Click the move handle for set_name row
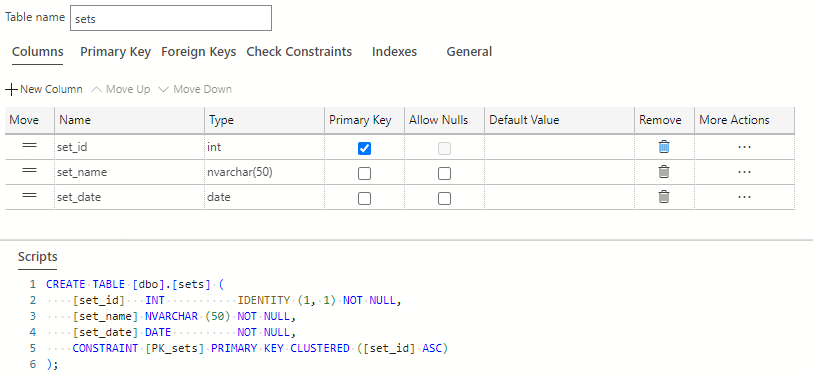Image resolution: width=813 pixels, height=375 pixels. [30, 170]
